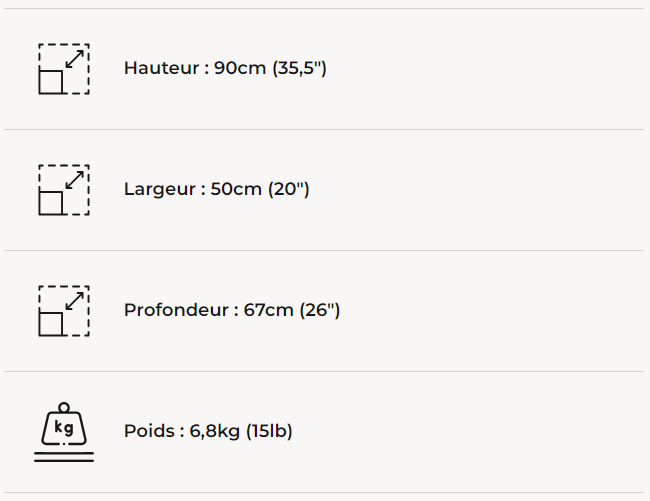The height and width of the screenshot is (501, 650).
Task: Click the "Largeur" label text
Action: point(160,189)
